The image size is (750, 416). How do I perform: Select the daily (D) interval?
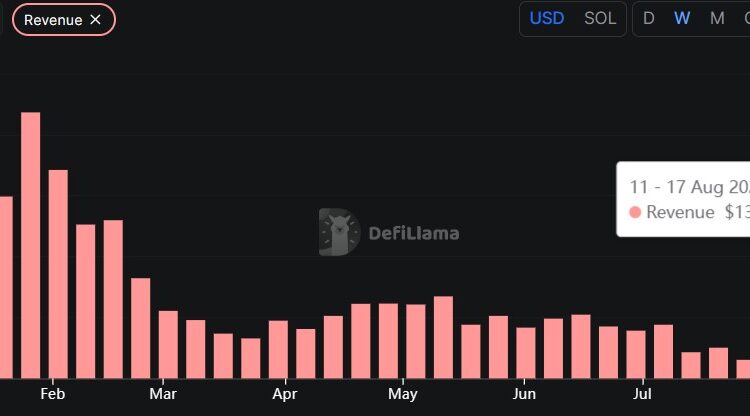point(649,19)
